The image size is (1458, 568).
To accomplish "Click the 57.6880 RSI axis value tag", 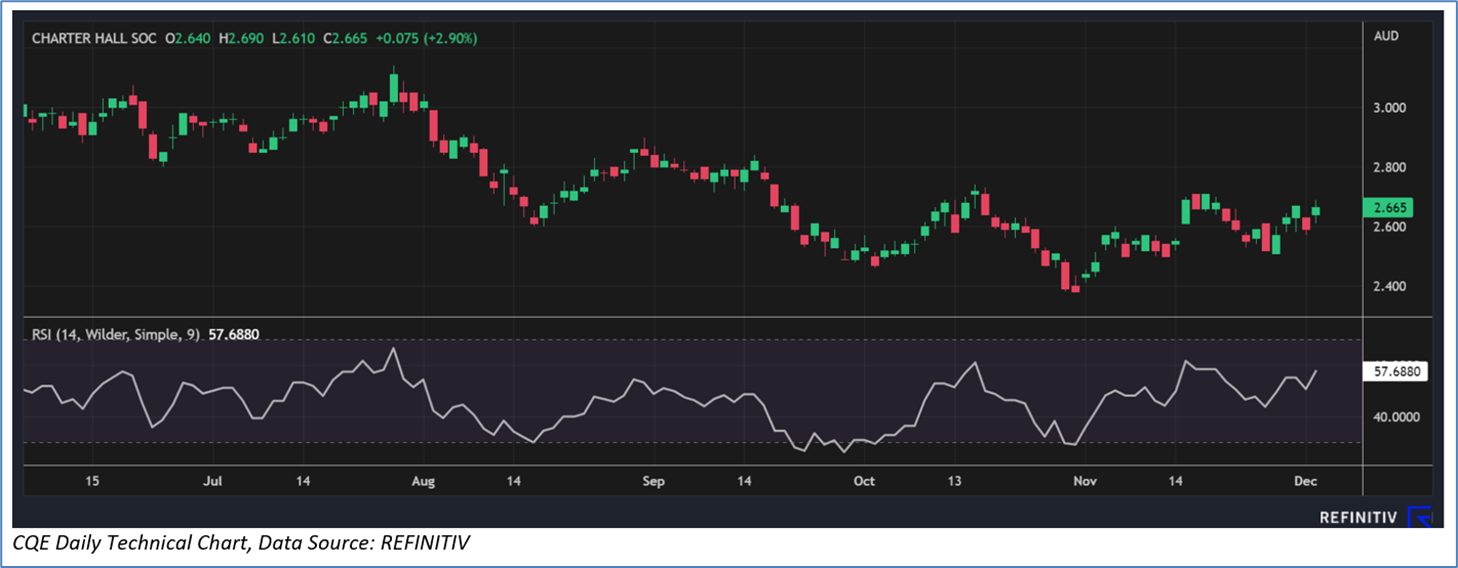I will click(1396, 371).
